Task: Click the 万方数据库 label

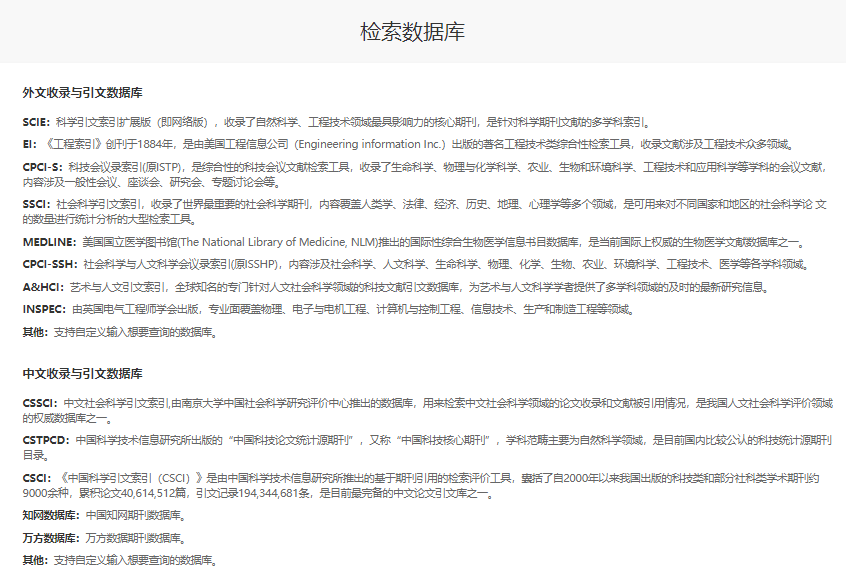Action: click(51, 538)
